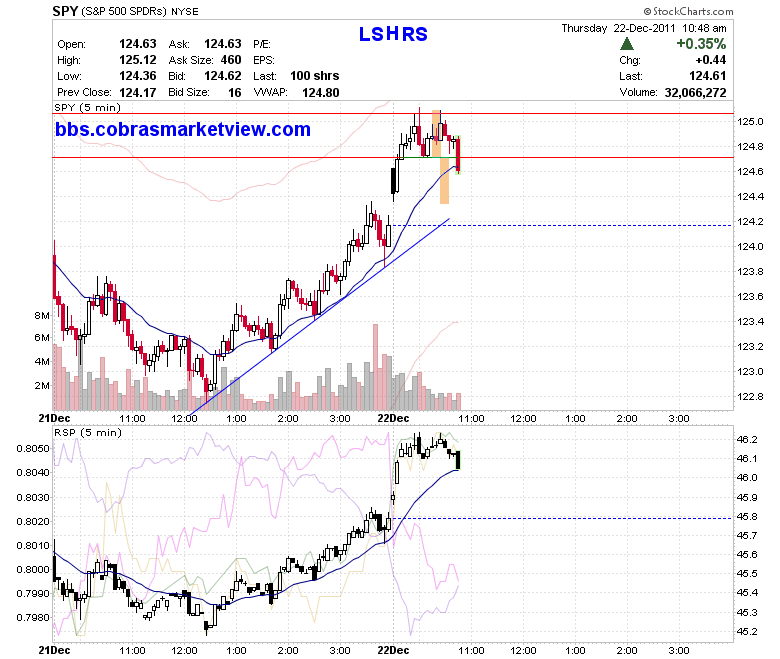Click the Low value 124.36
The height and width of the screenshot is (659, 780).
pos(138,76)
